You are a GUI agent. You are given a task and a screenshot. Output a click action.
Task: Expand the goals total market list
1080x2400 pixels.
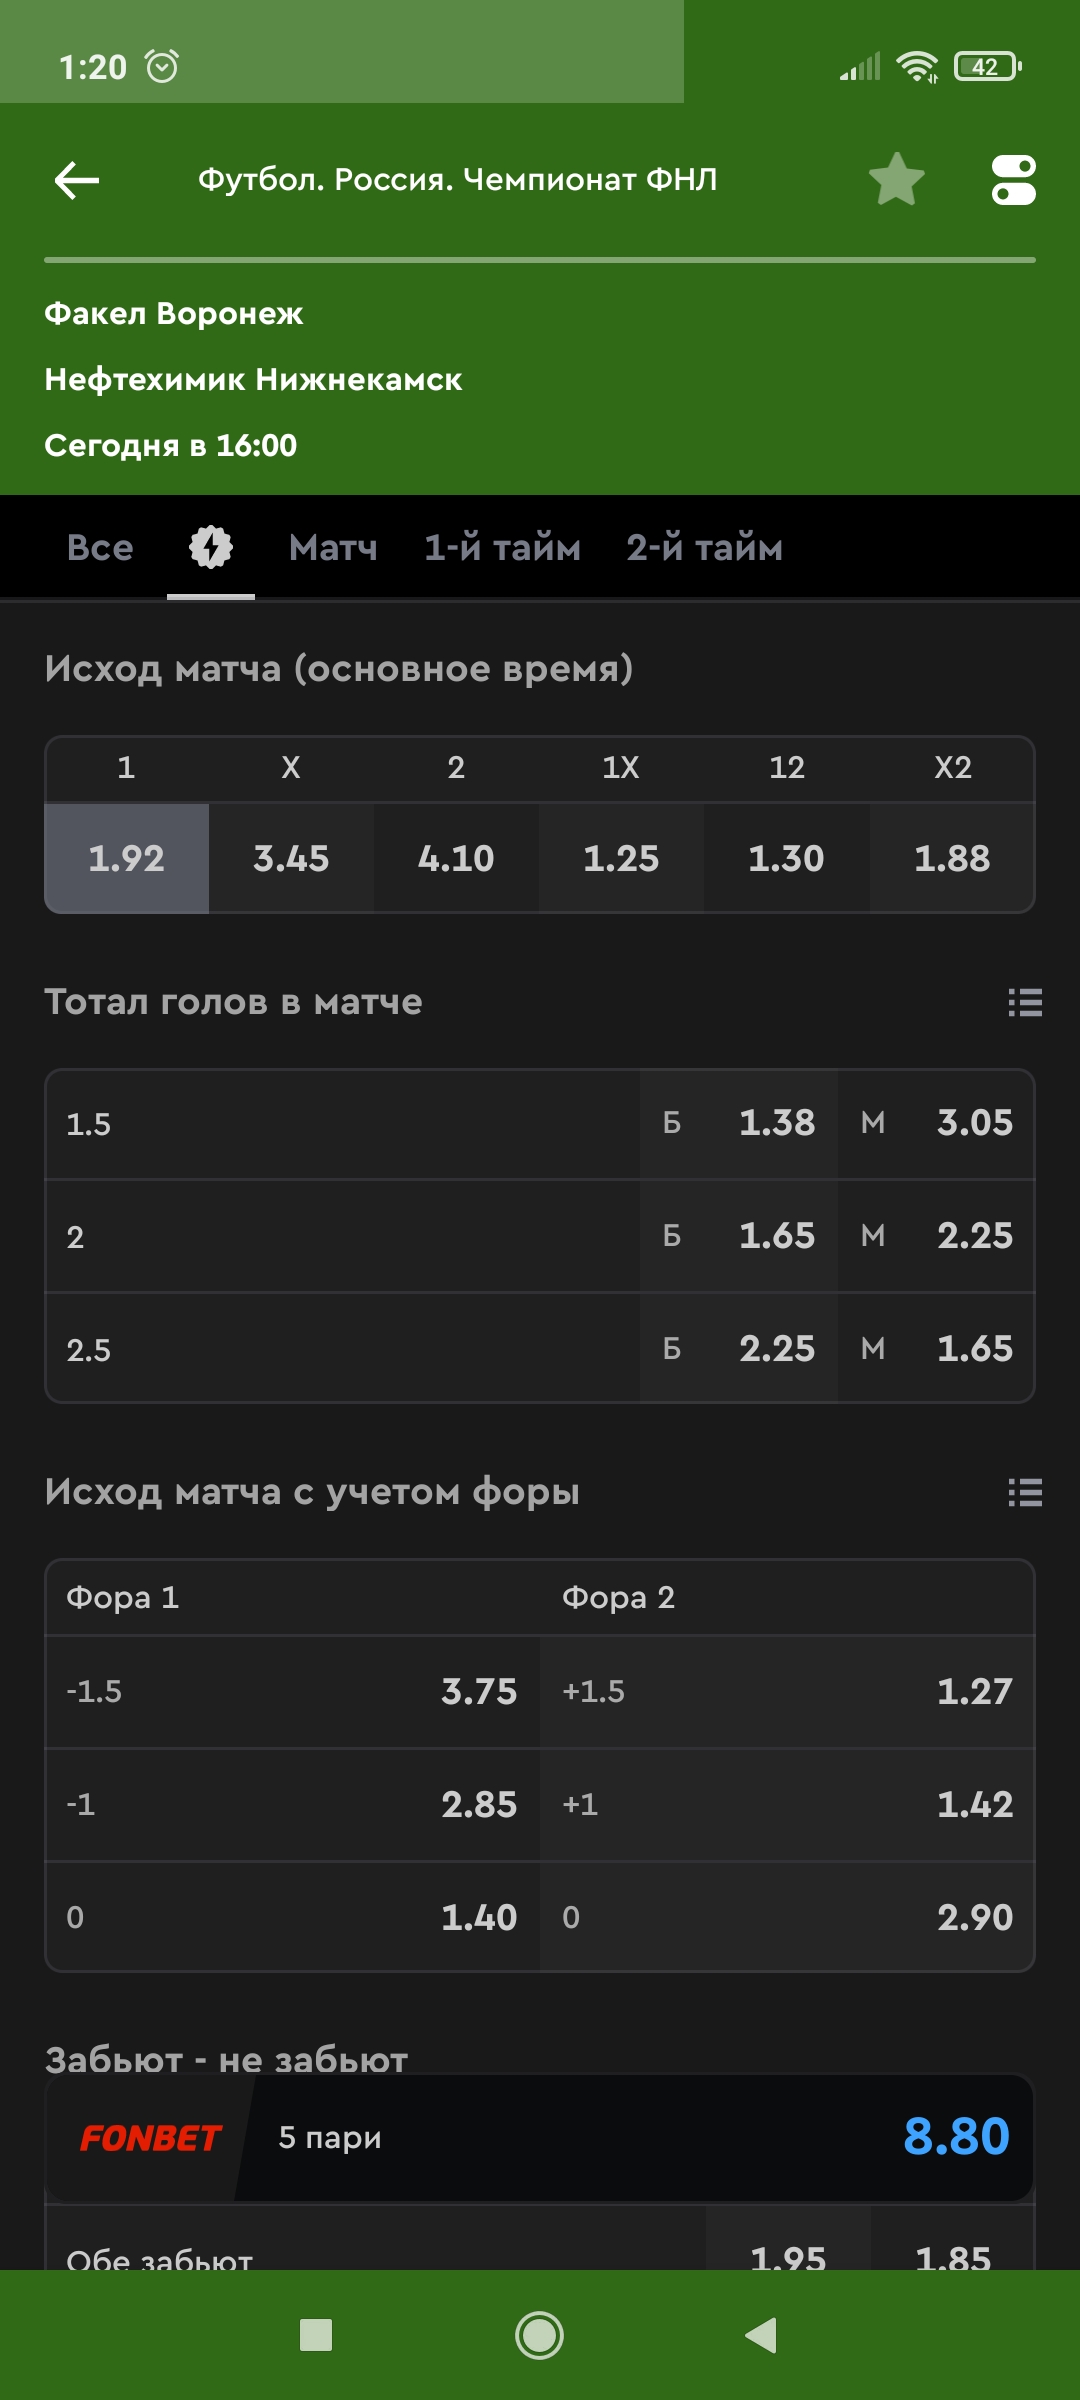pos(1025,1002)
